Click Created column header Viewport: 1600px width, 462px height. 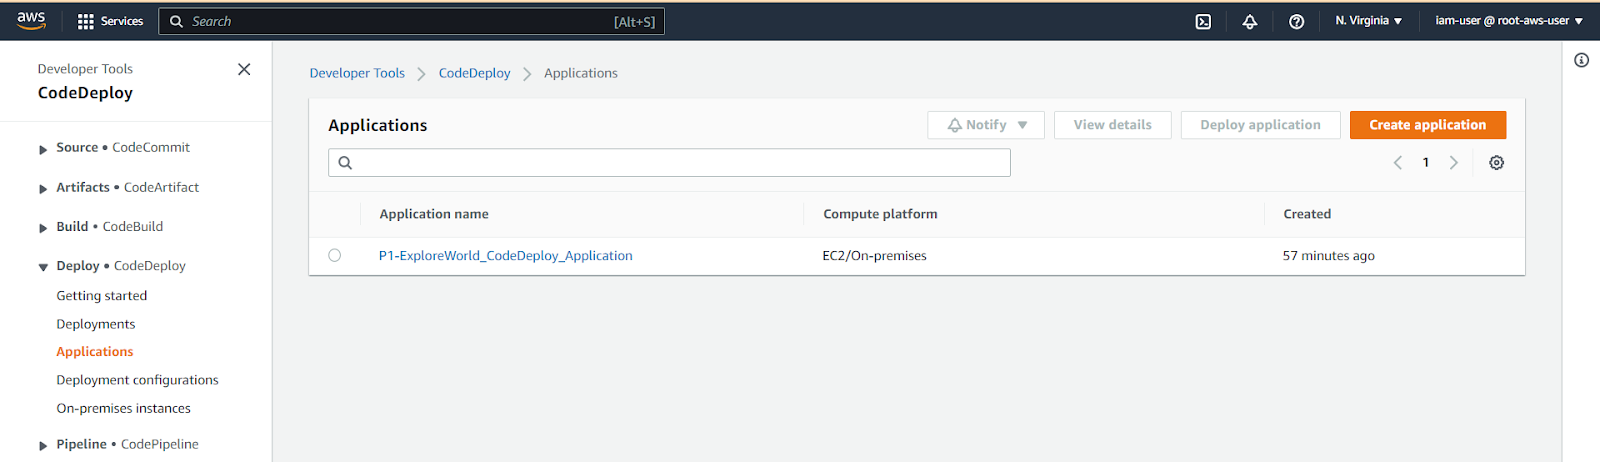(1307, 214)
